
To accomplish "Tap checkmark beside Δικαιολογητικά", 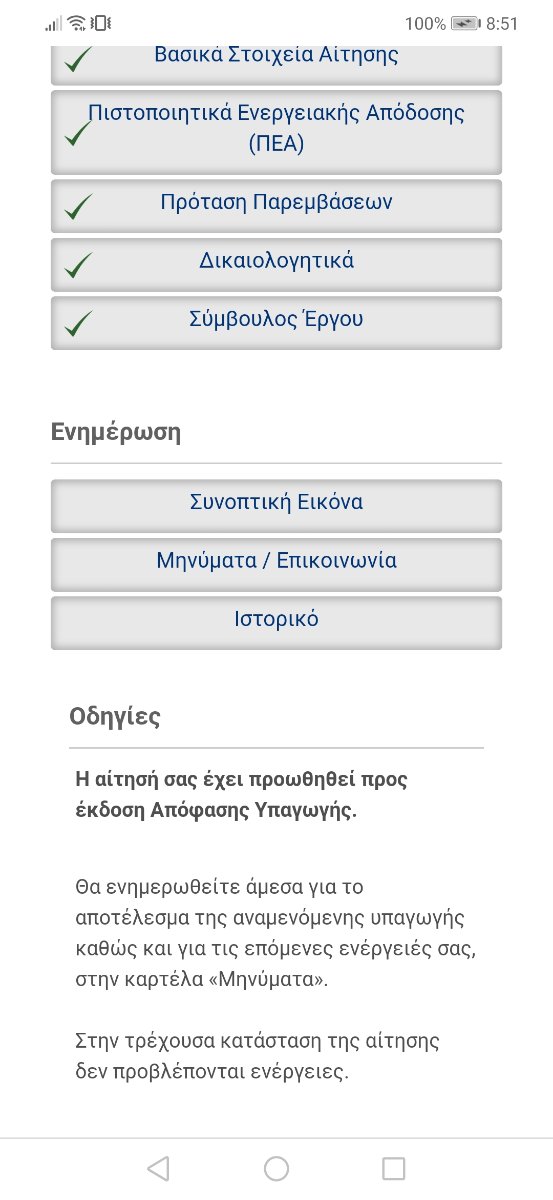I will 78,265.
